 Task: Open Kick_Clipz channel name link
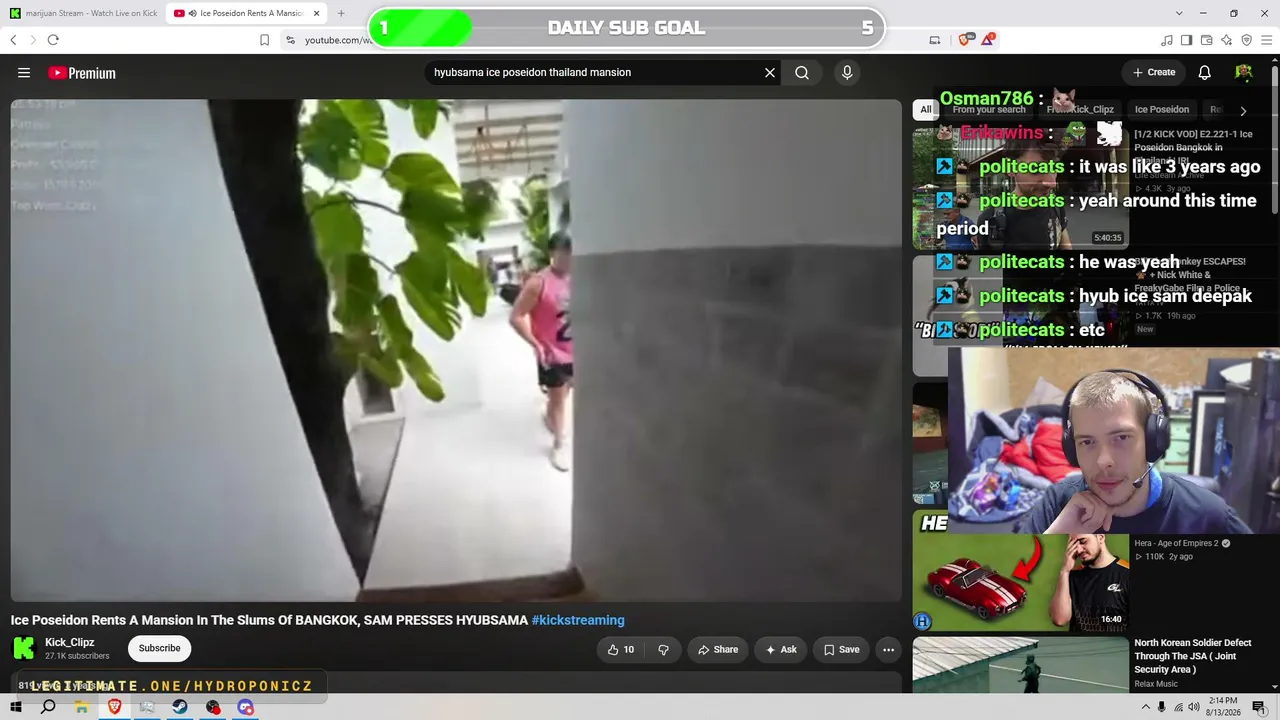pyautogui.click(x=70, y=643)
